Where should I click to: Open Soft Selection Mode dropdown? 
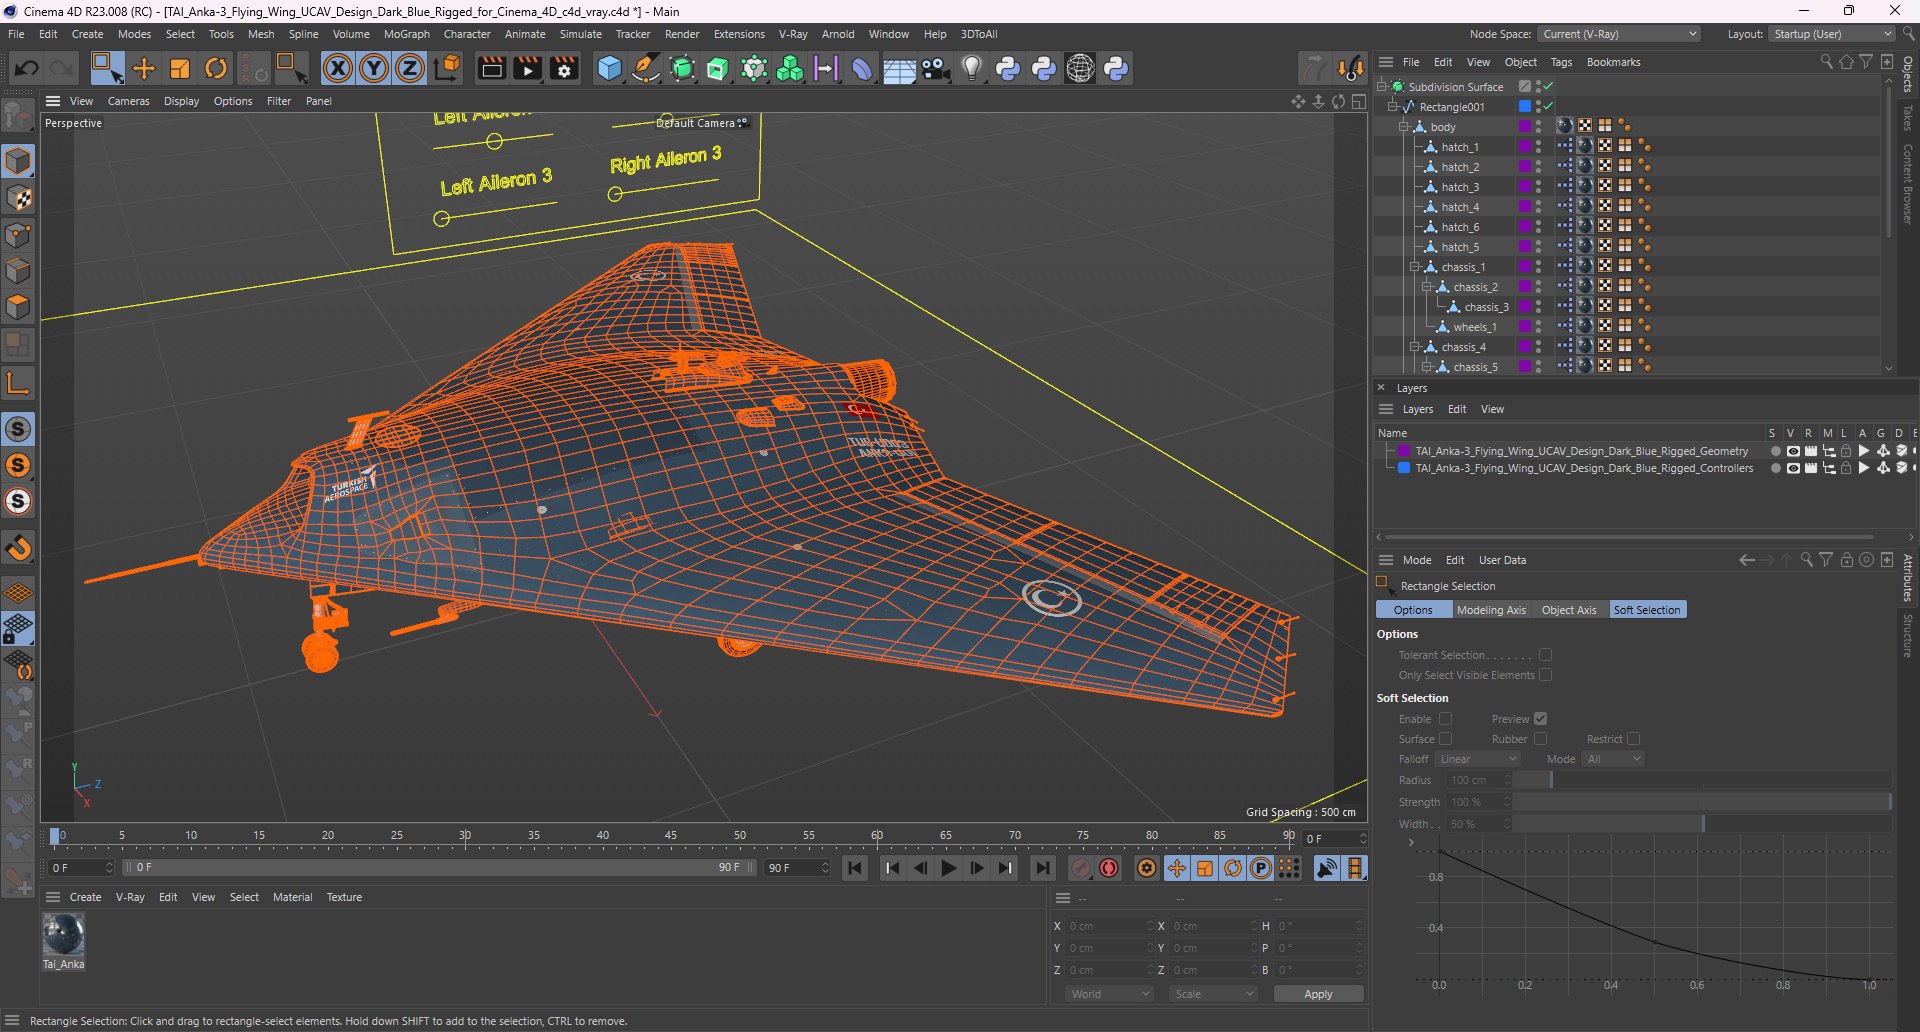point(1613,759)
